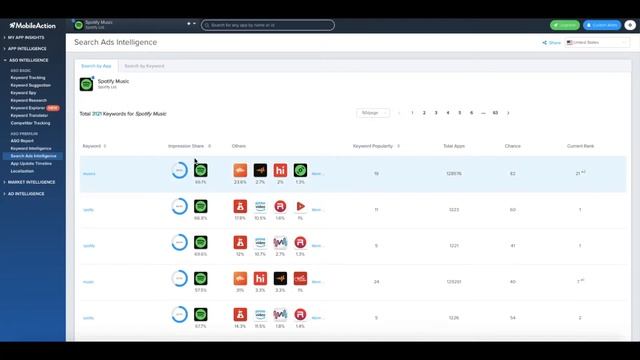Click Spotify icon showing 66.8% share
The width and height of the screenshot is (640, 360).
coord(200,206)
